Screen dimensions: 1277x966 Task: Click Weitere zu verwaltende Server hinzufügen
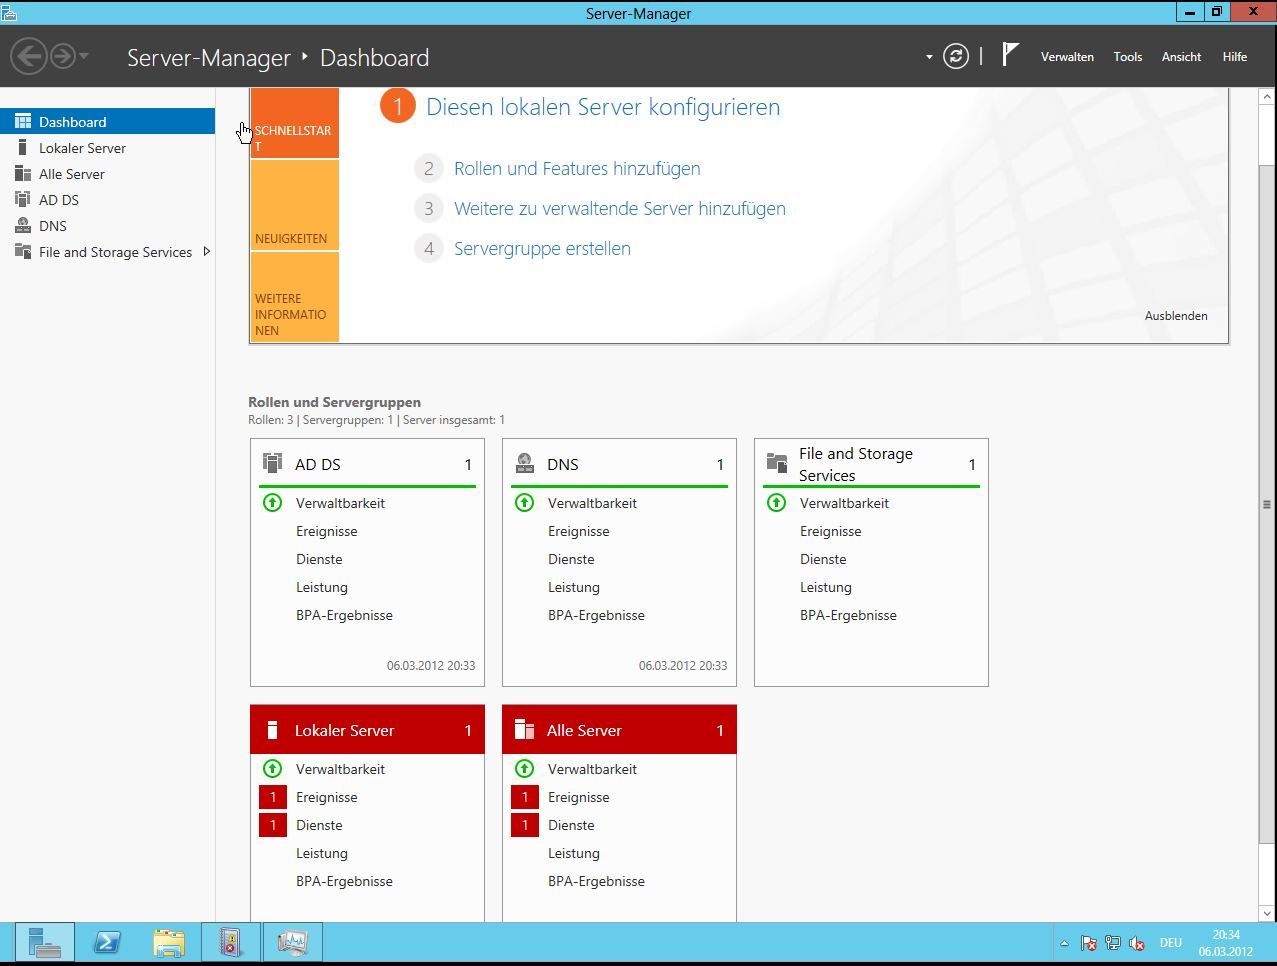tap(620, 208)
